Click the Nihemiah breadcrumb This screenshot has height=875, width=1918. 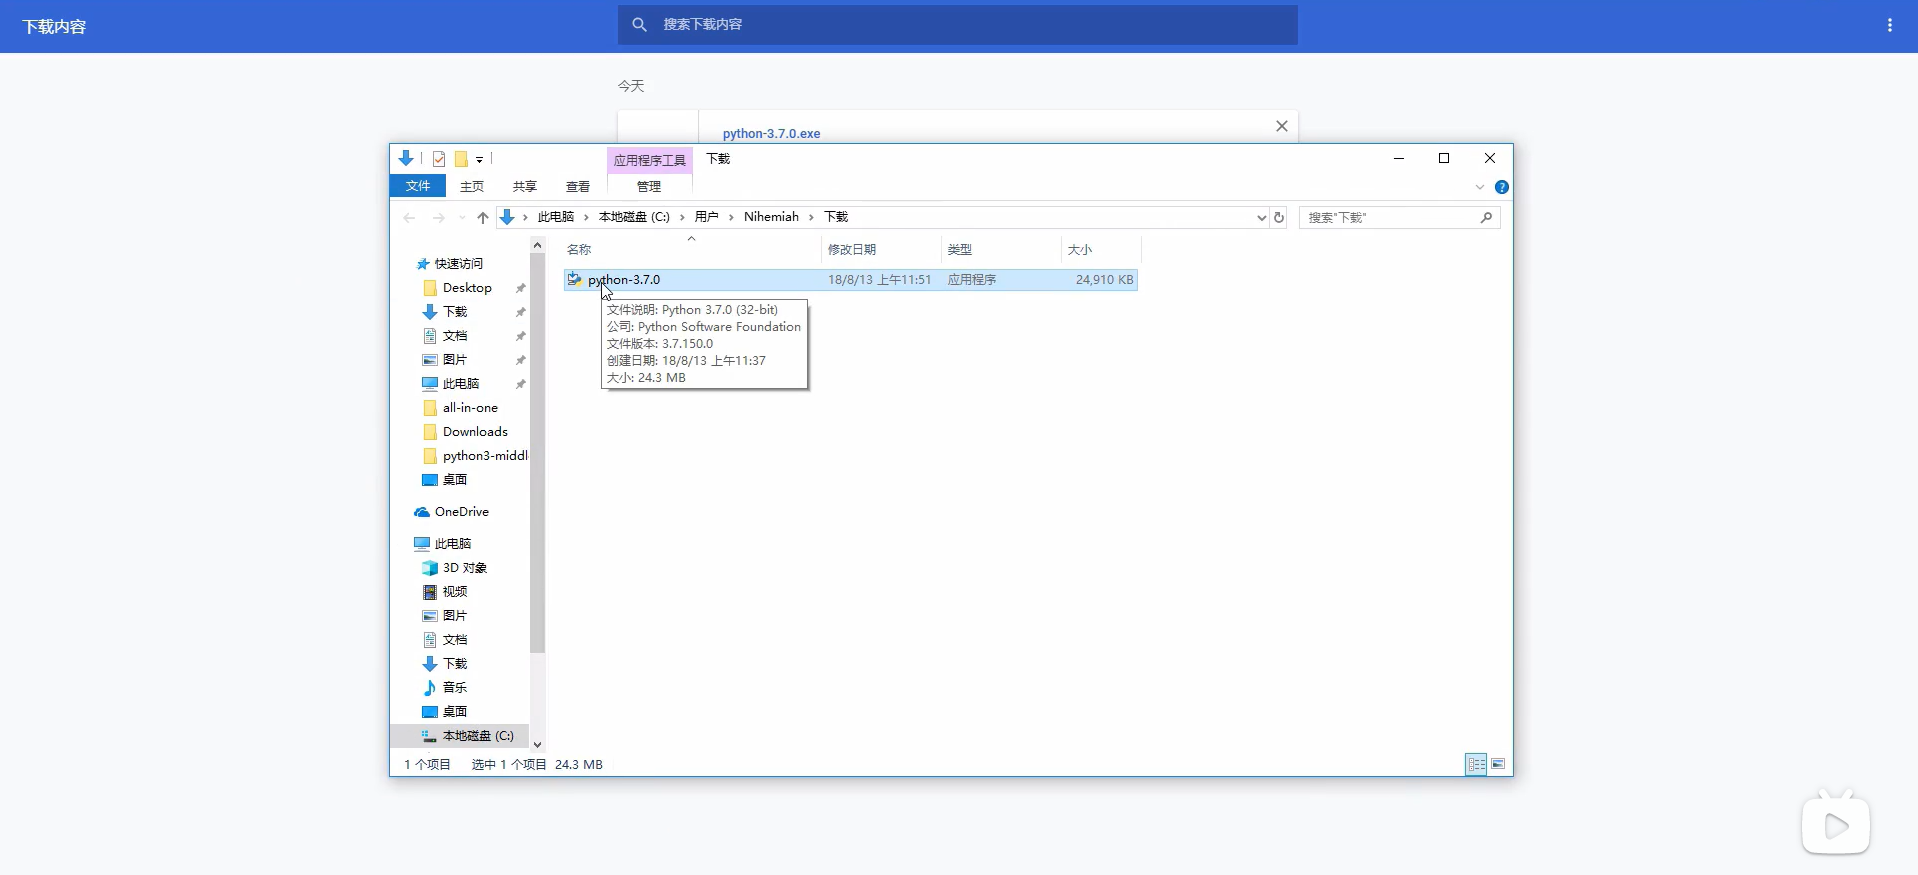[771, 217]
